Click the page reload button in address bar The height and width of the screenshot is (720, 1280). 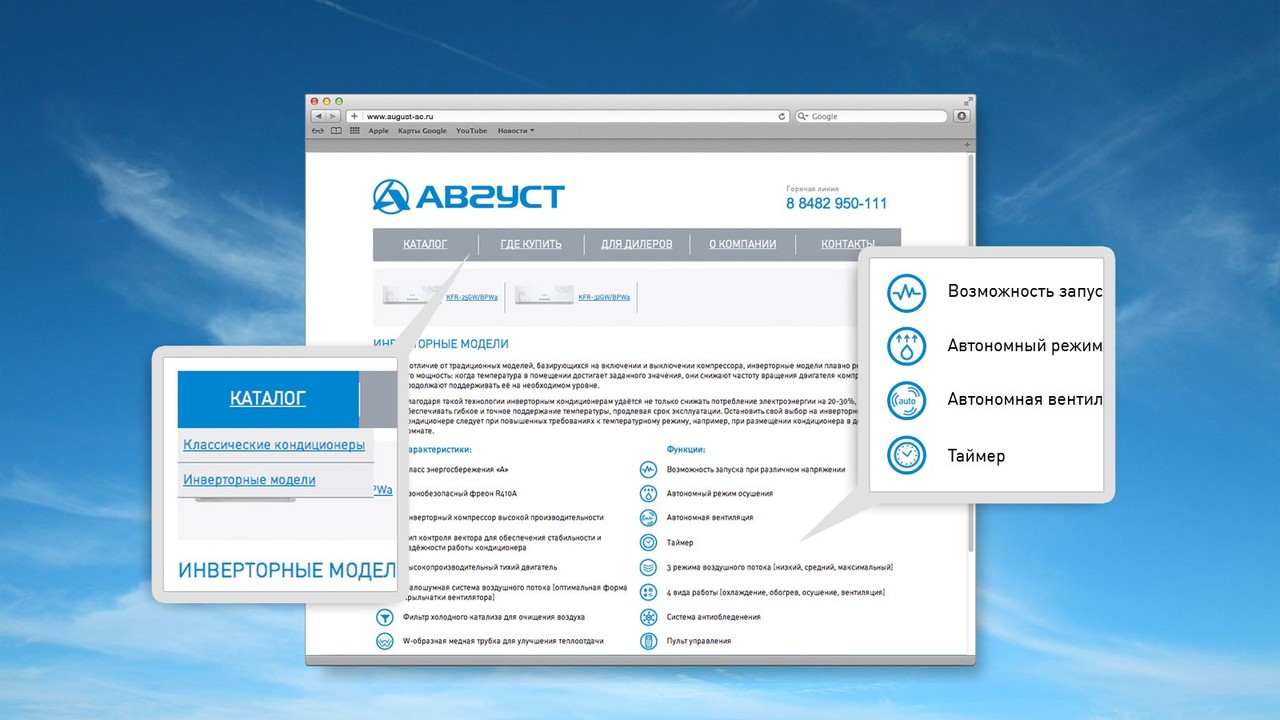pos(782,116)
